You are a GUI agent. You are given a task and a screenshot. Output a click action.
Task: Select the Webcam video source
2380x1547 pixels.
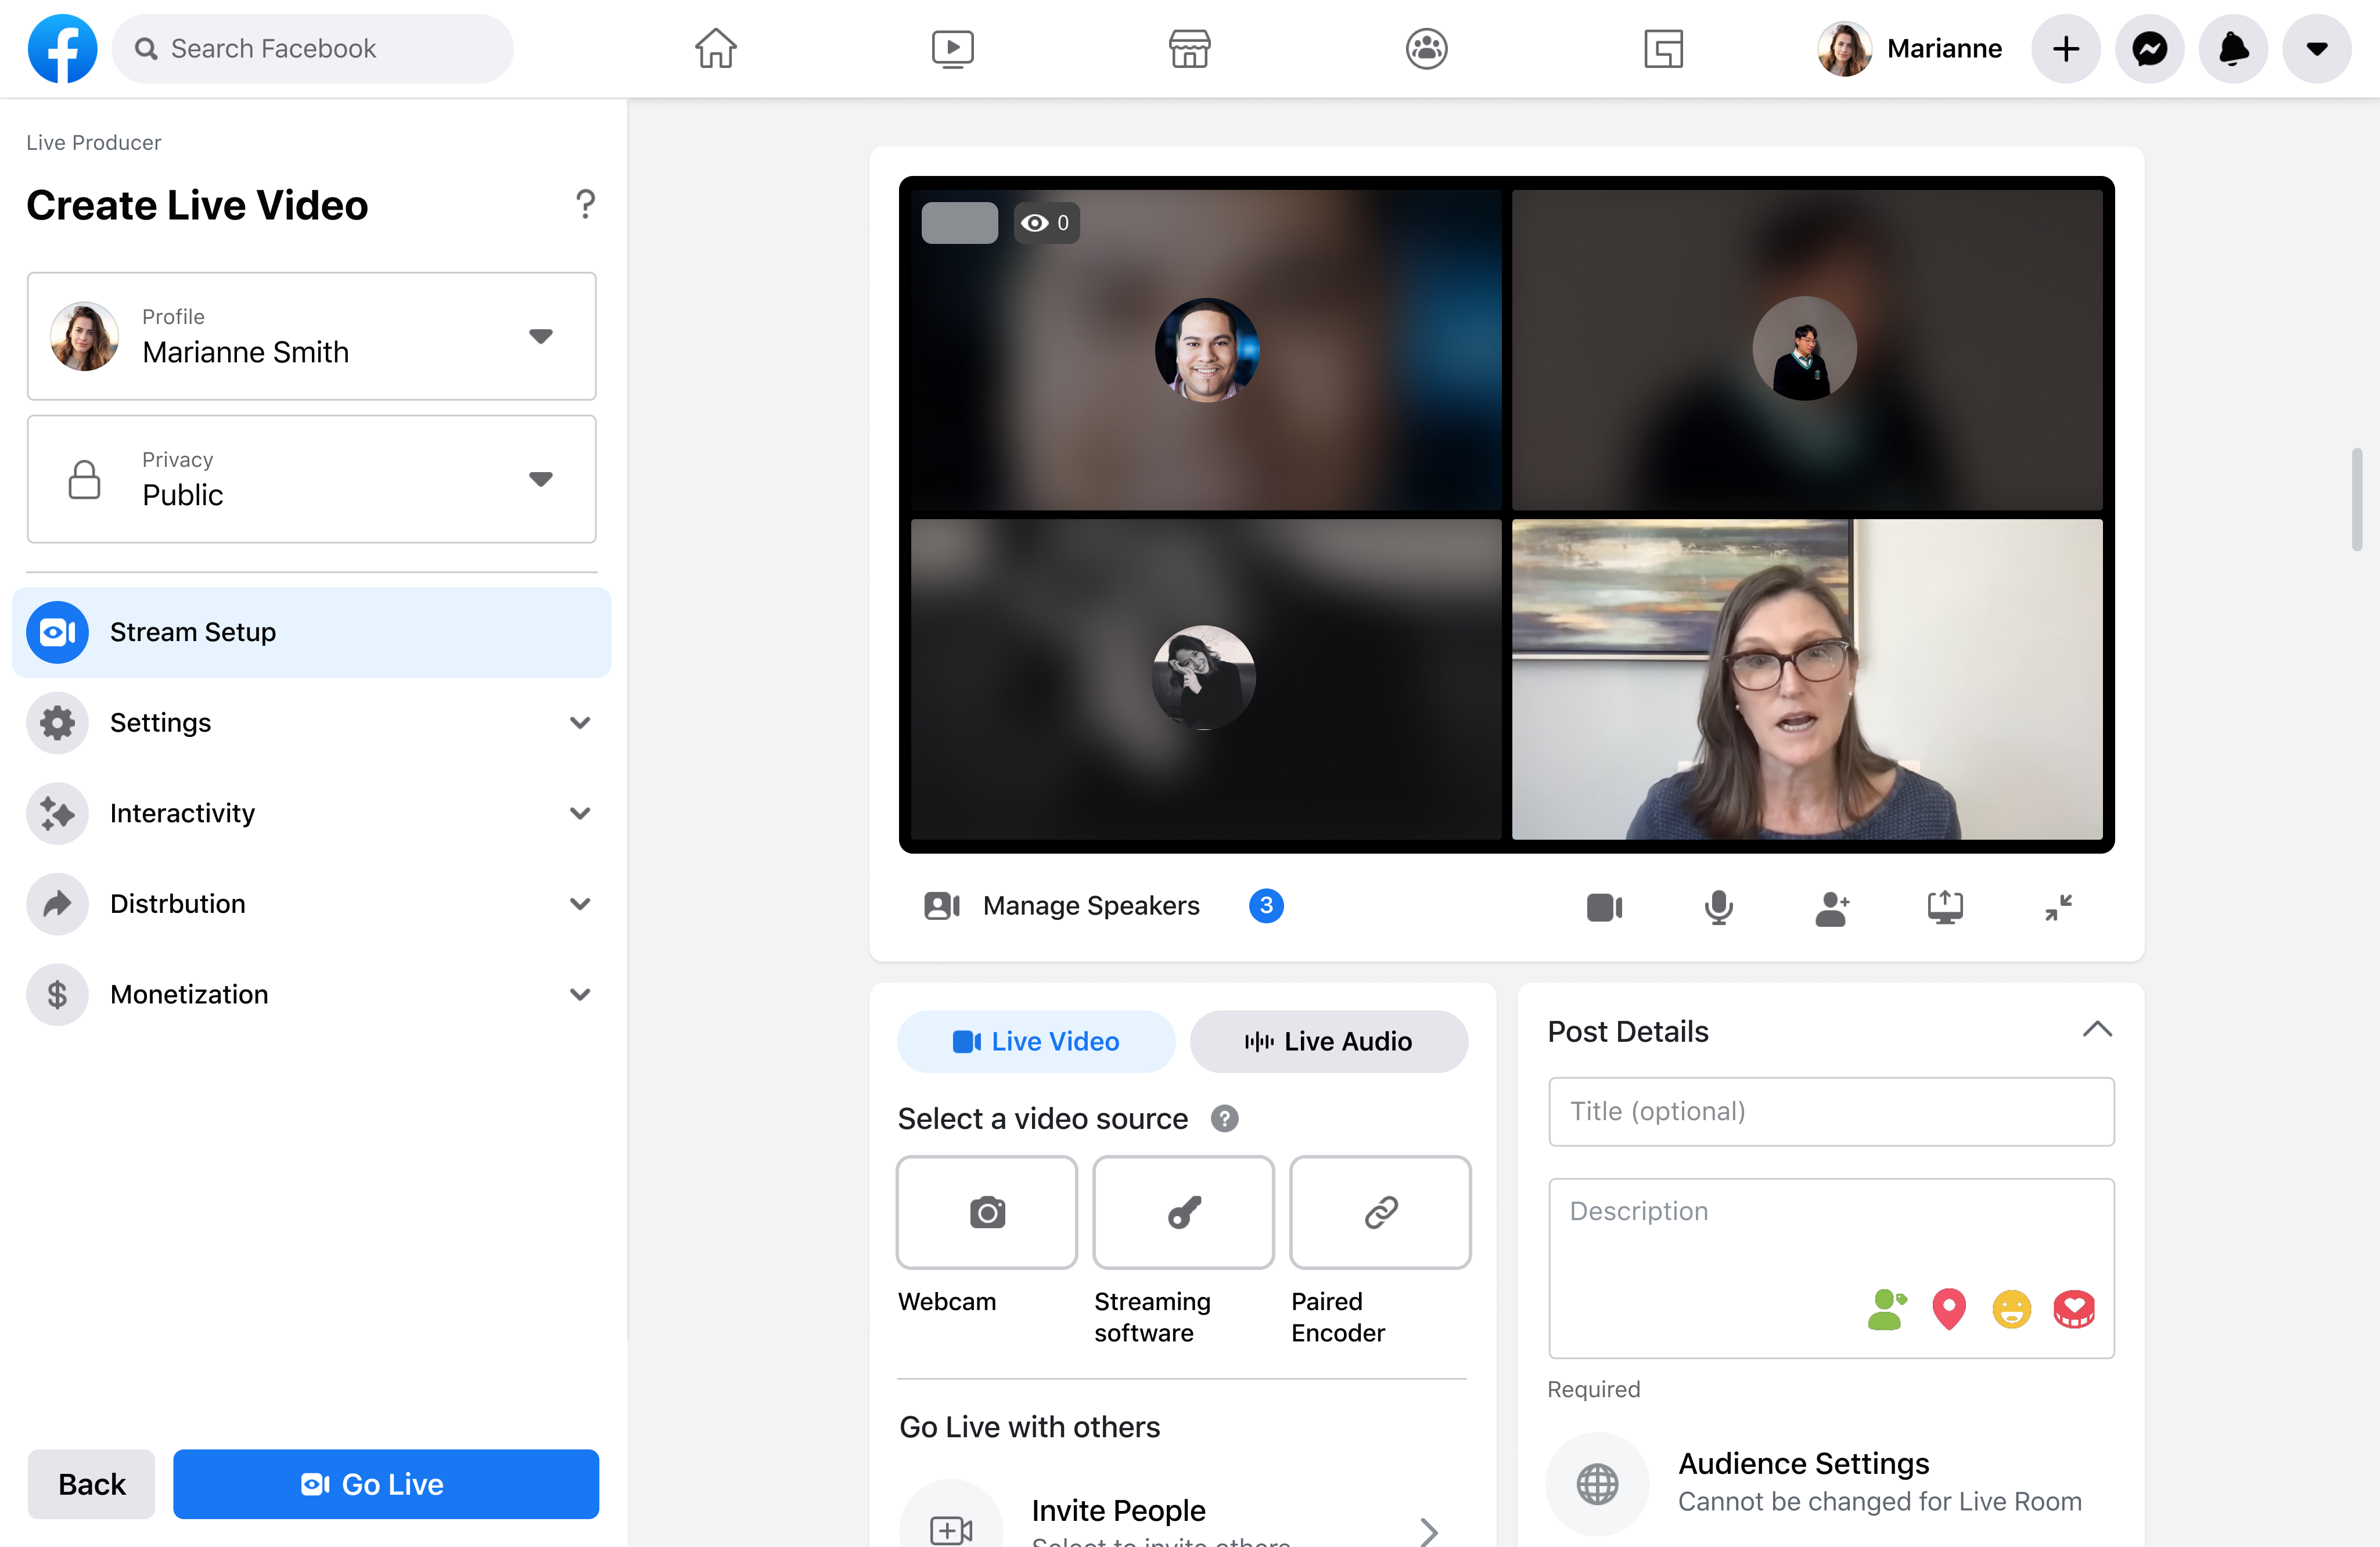[986, 1213]
